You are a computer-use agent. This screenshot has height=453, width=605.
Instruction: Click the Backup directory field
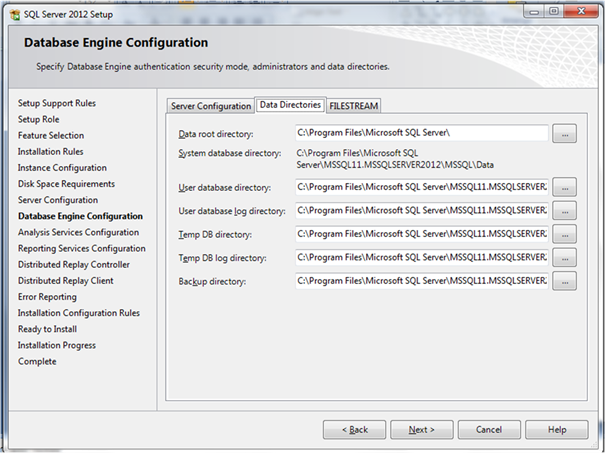click(x=422, y=281)
